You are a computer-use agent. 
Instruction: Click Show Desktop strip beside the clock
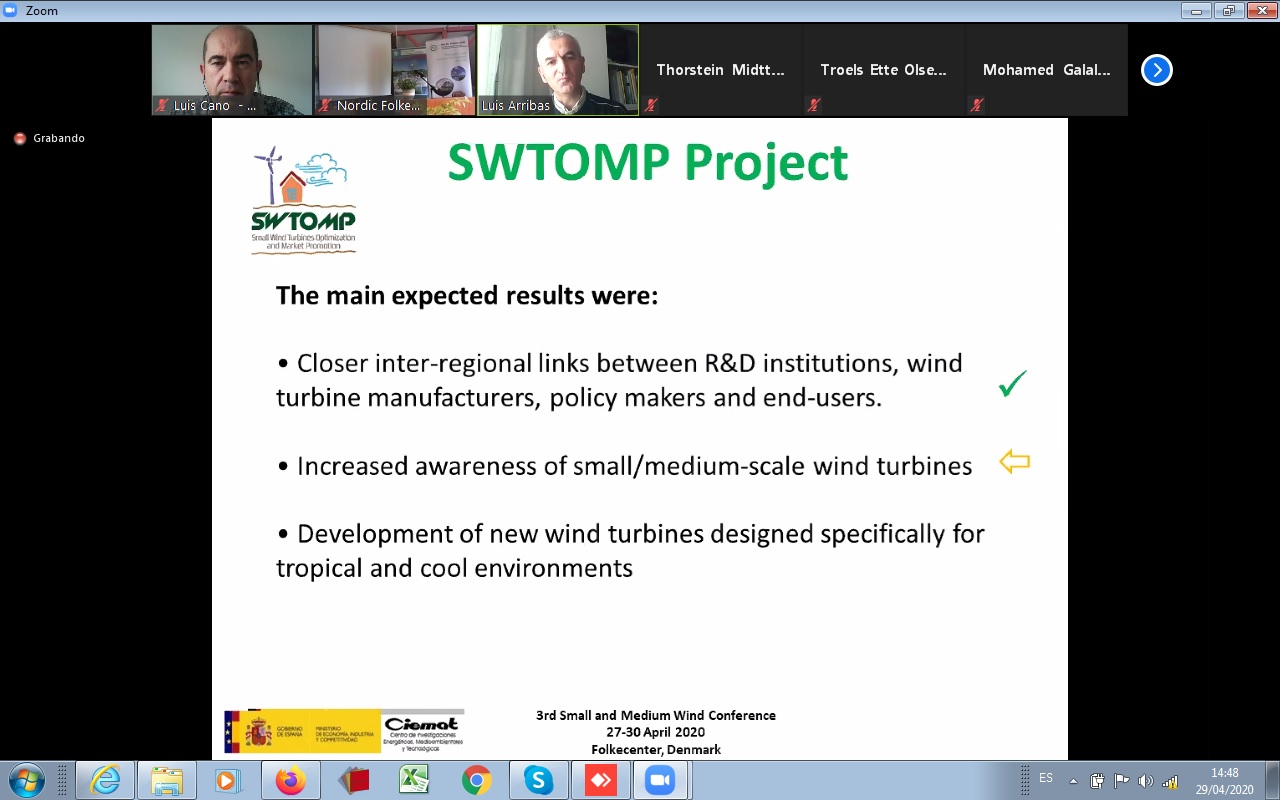click(1272, 780)
